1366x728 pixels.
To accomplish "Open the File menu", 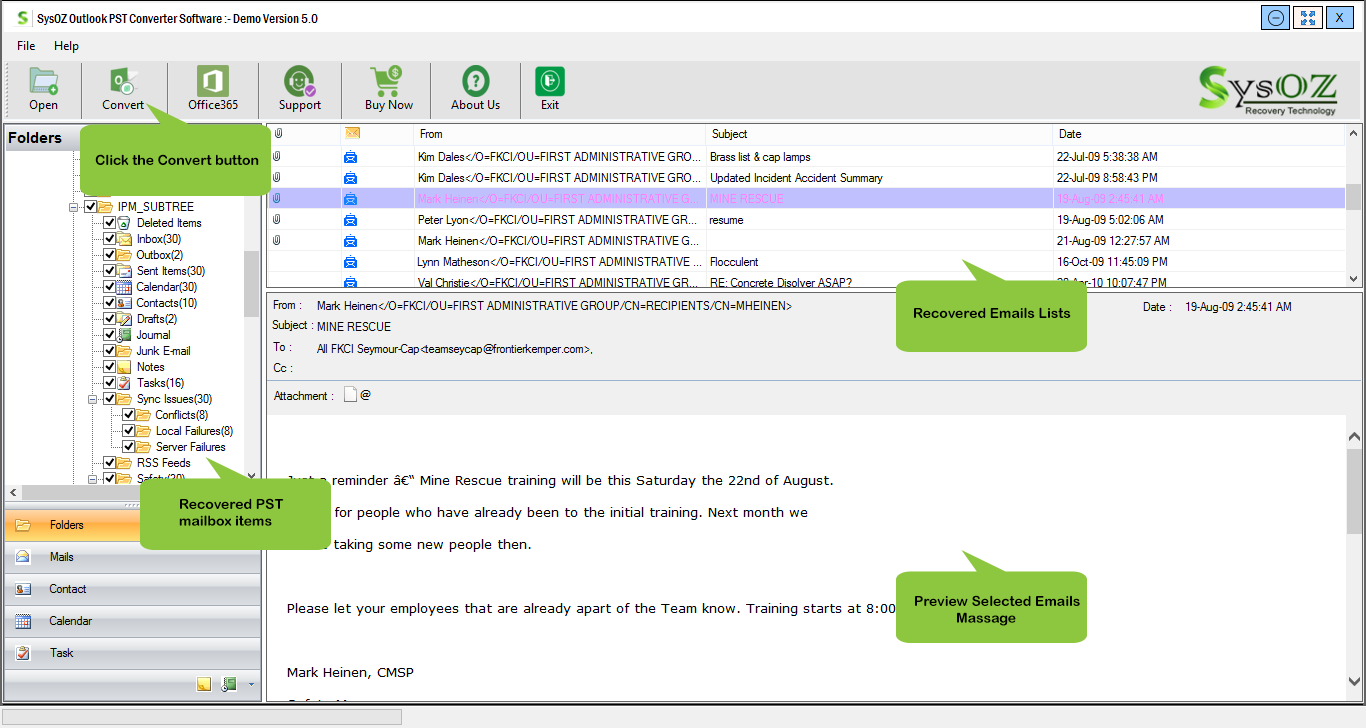I will (26, 46).
